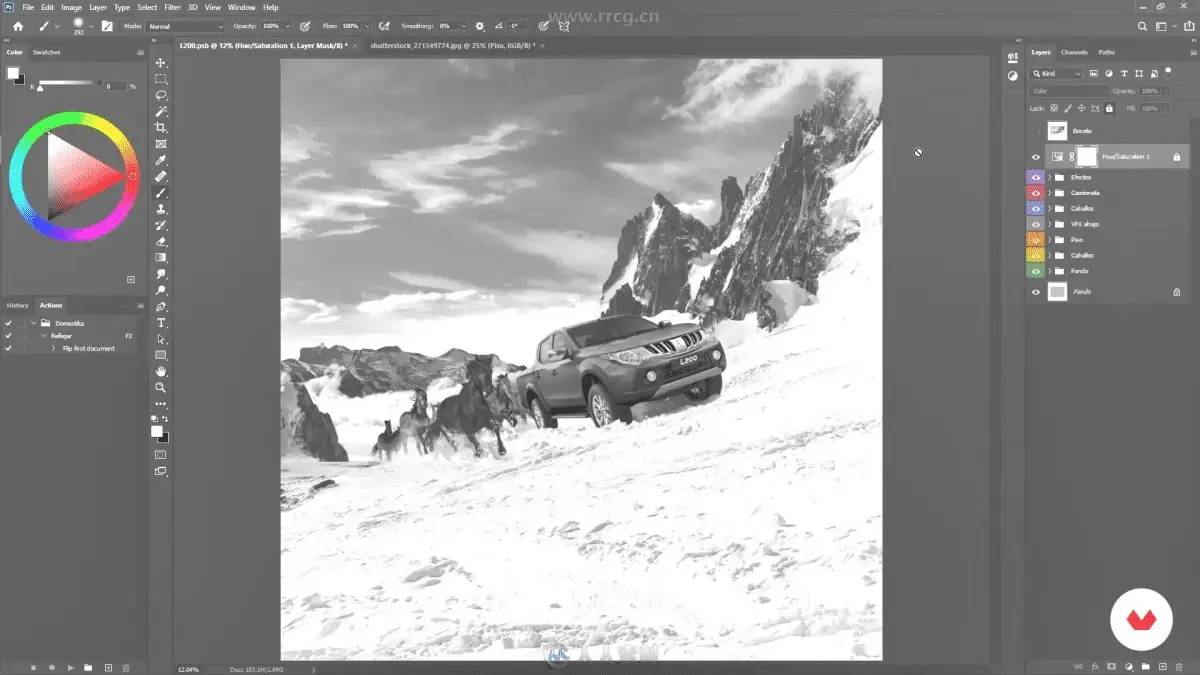Hide the Fondo background layer
The width and height of the screenshot is (1200, 675).
[x=1035, y=292]
